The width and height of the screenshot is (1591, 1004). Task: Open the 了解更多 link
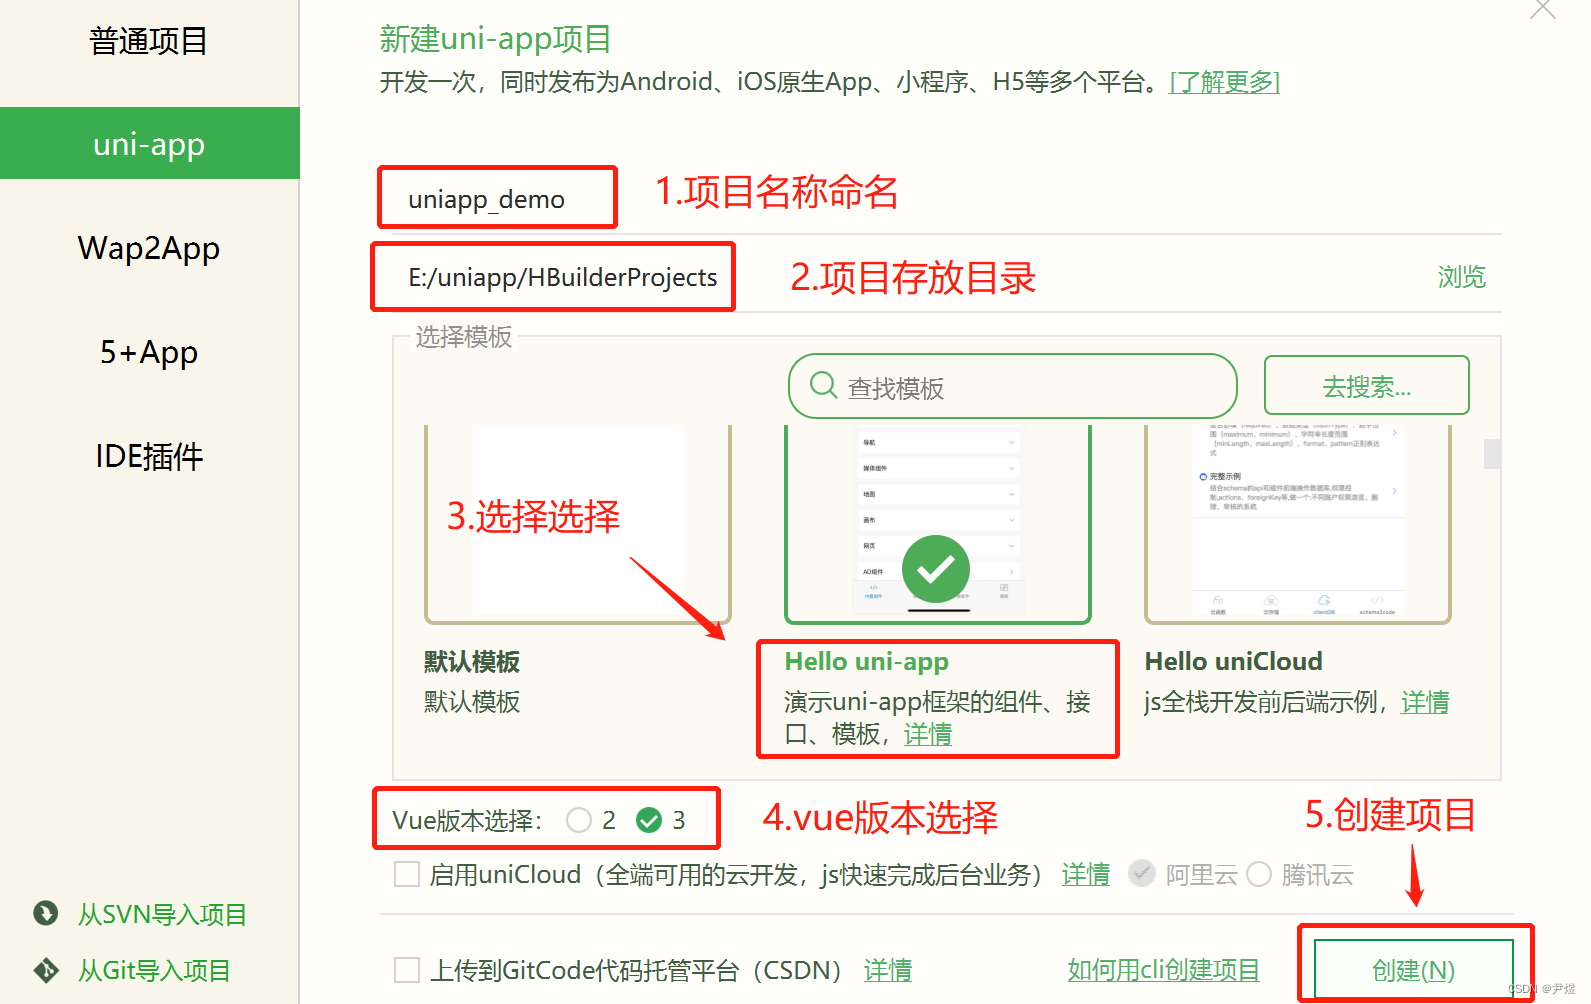[x=1224, y=82]
